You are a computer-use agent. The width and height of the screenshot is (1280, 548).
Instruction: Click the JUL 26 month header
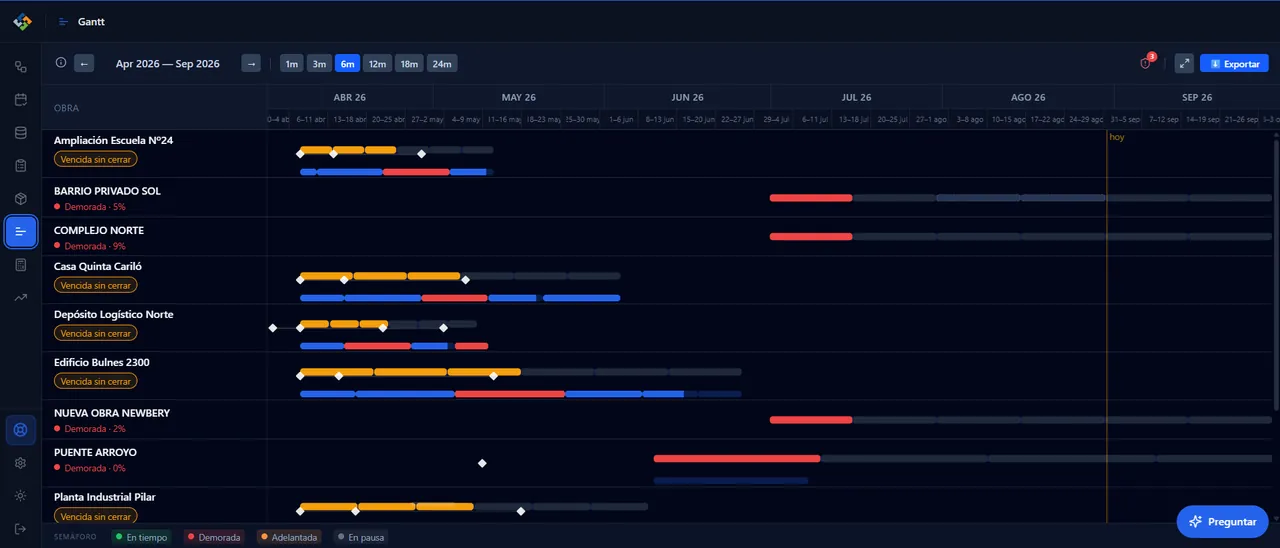(x=856, y=97)
